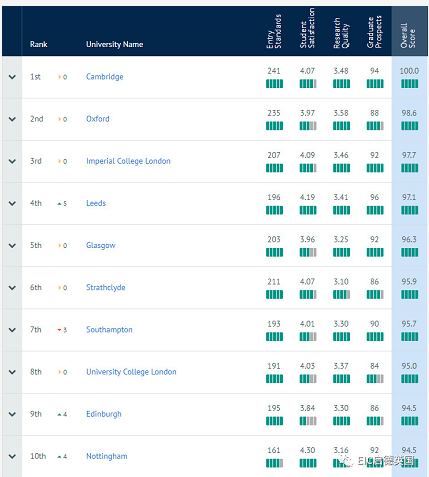The image size is (429, 477).
Task: Click Cambridge's Entry Standards green bar indicator
Action: (274, 84)
